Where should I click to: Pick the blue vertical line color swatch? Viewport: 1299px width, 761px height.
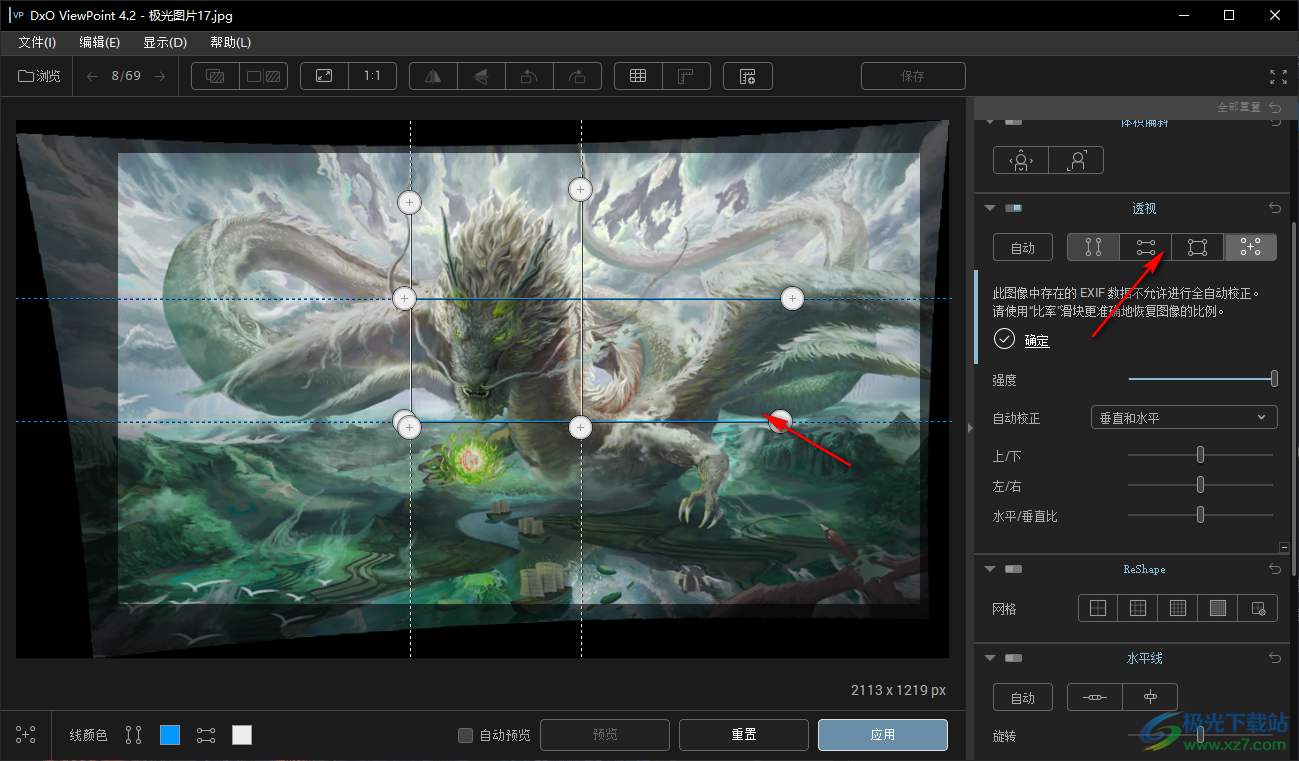(170, 735)
